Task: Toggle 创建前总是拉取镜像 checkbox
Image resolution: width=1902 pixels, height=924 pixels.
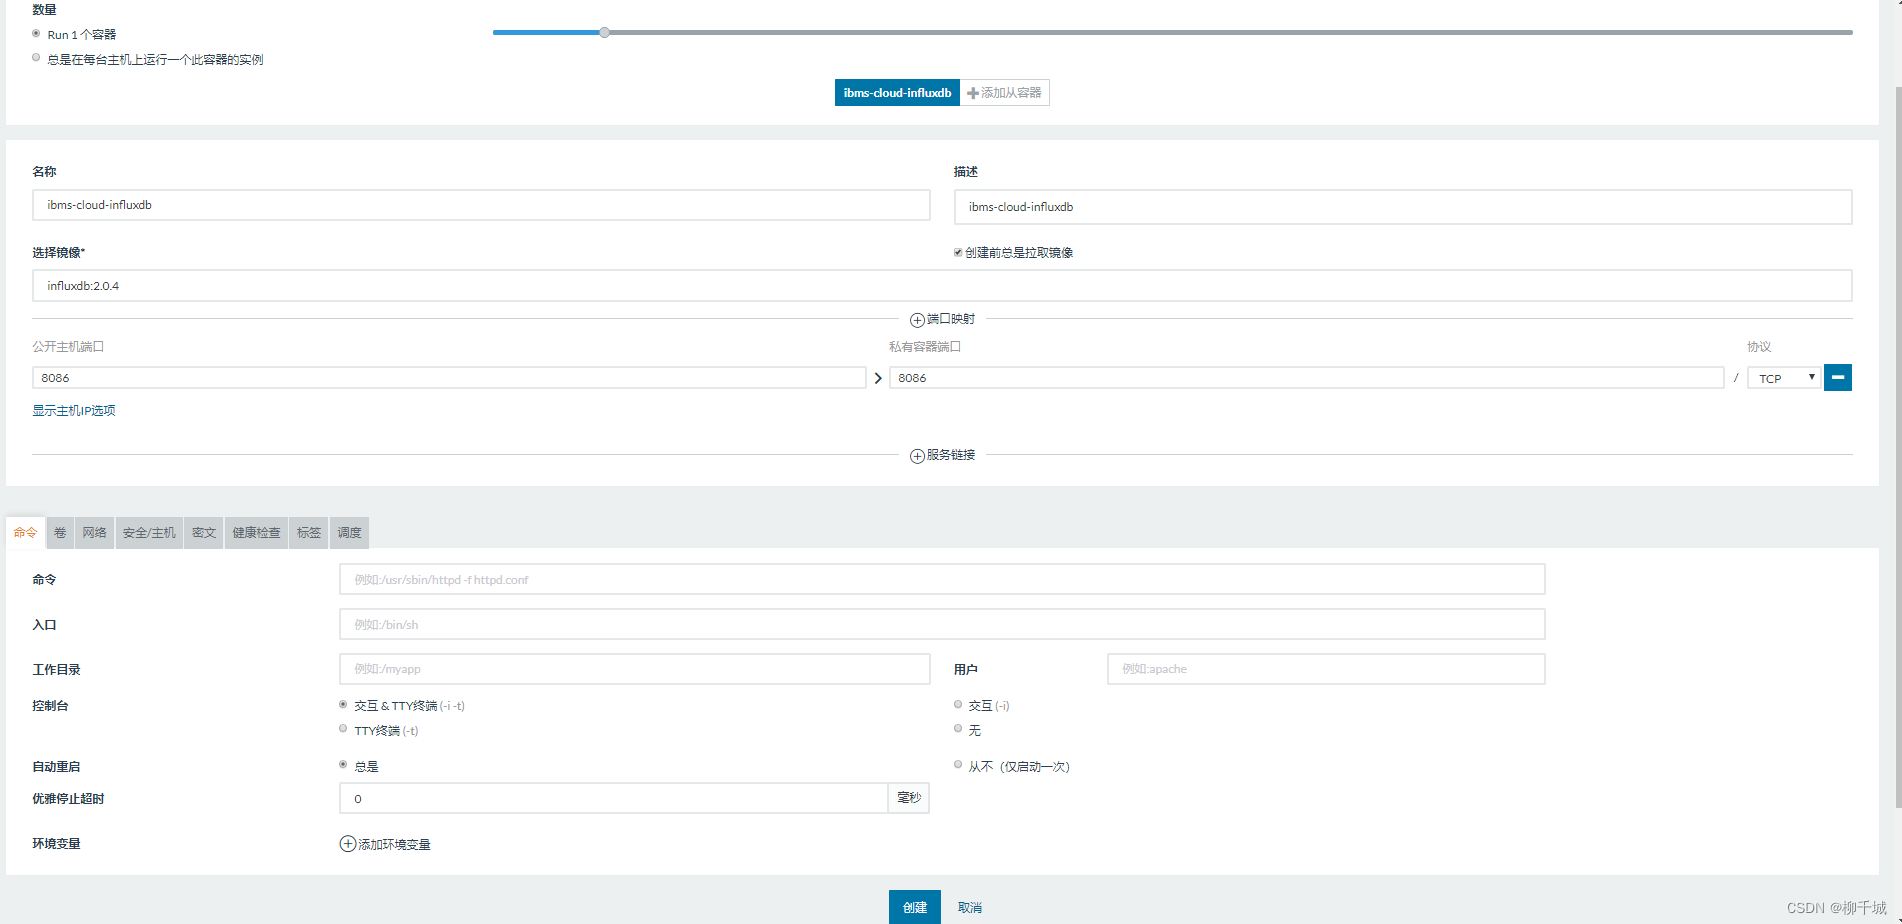Action: click(x=958, y=253)
